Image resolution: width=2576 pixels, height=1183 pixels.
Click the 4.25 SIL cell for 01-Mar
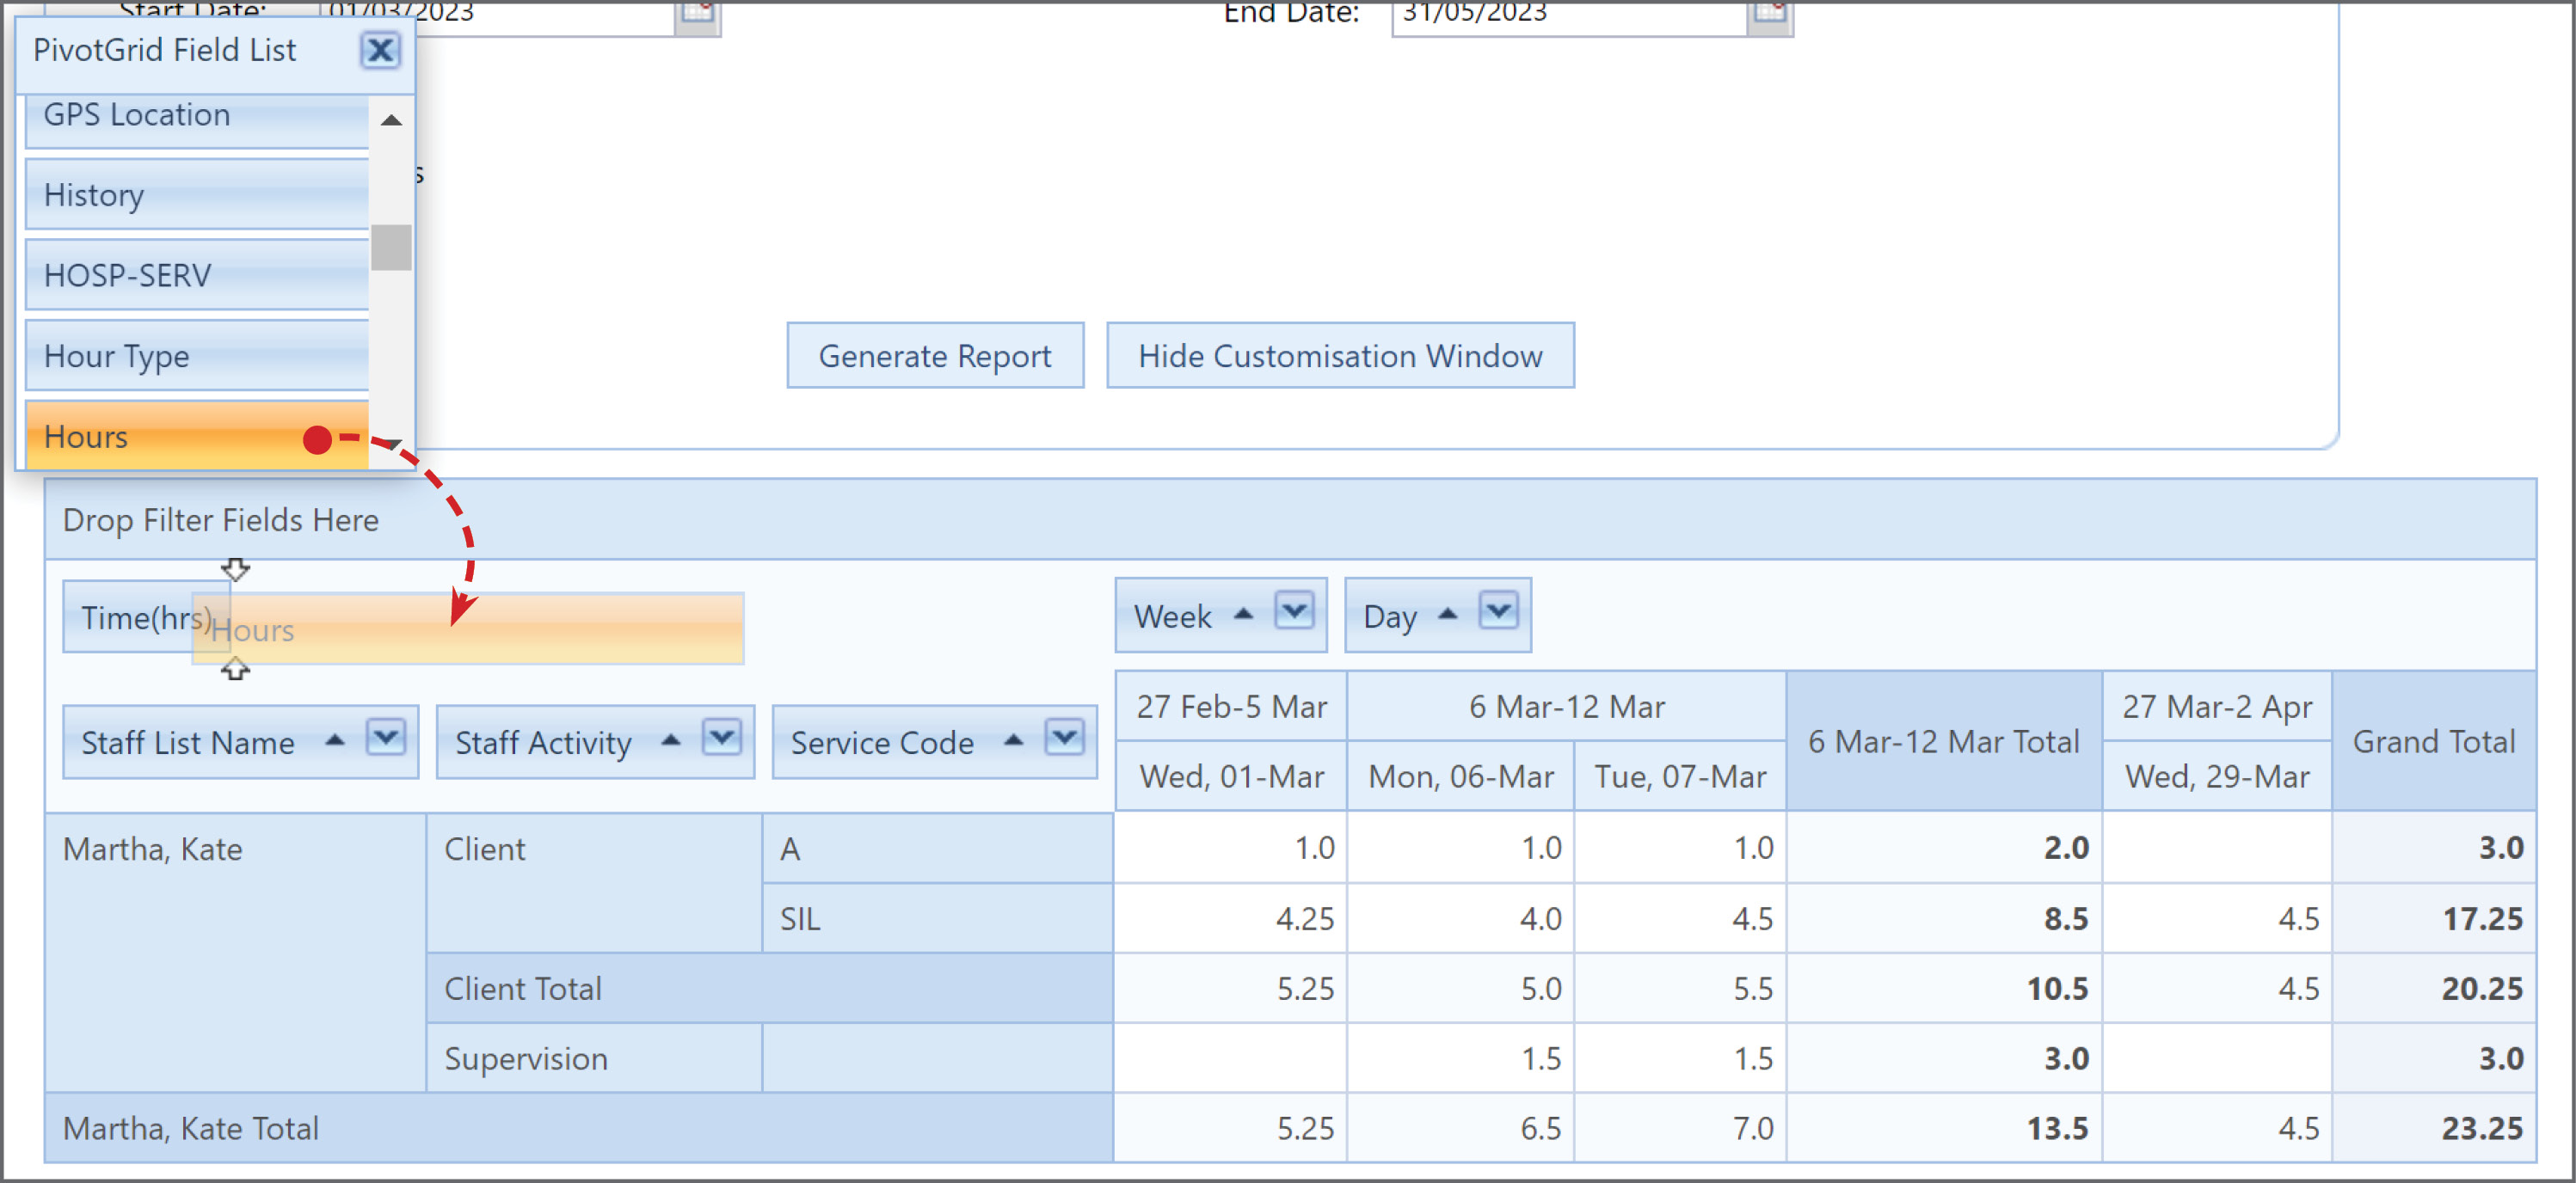[x=1231, y=918]
